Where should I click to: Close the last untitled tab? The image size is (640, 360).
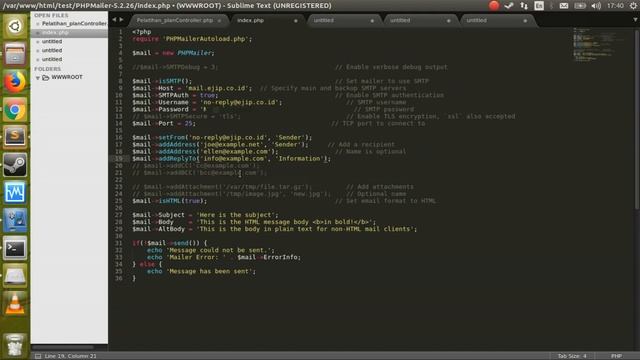(525, 20)
